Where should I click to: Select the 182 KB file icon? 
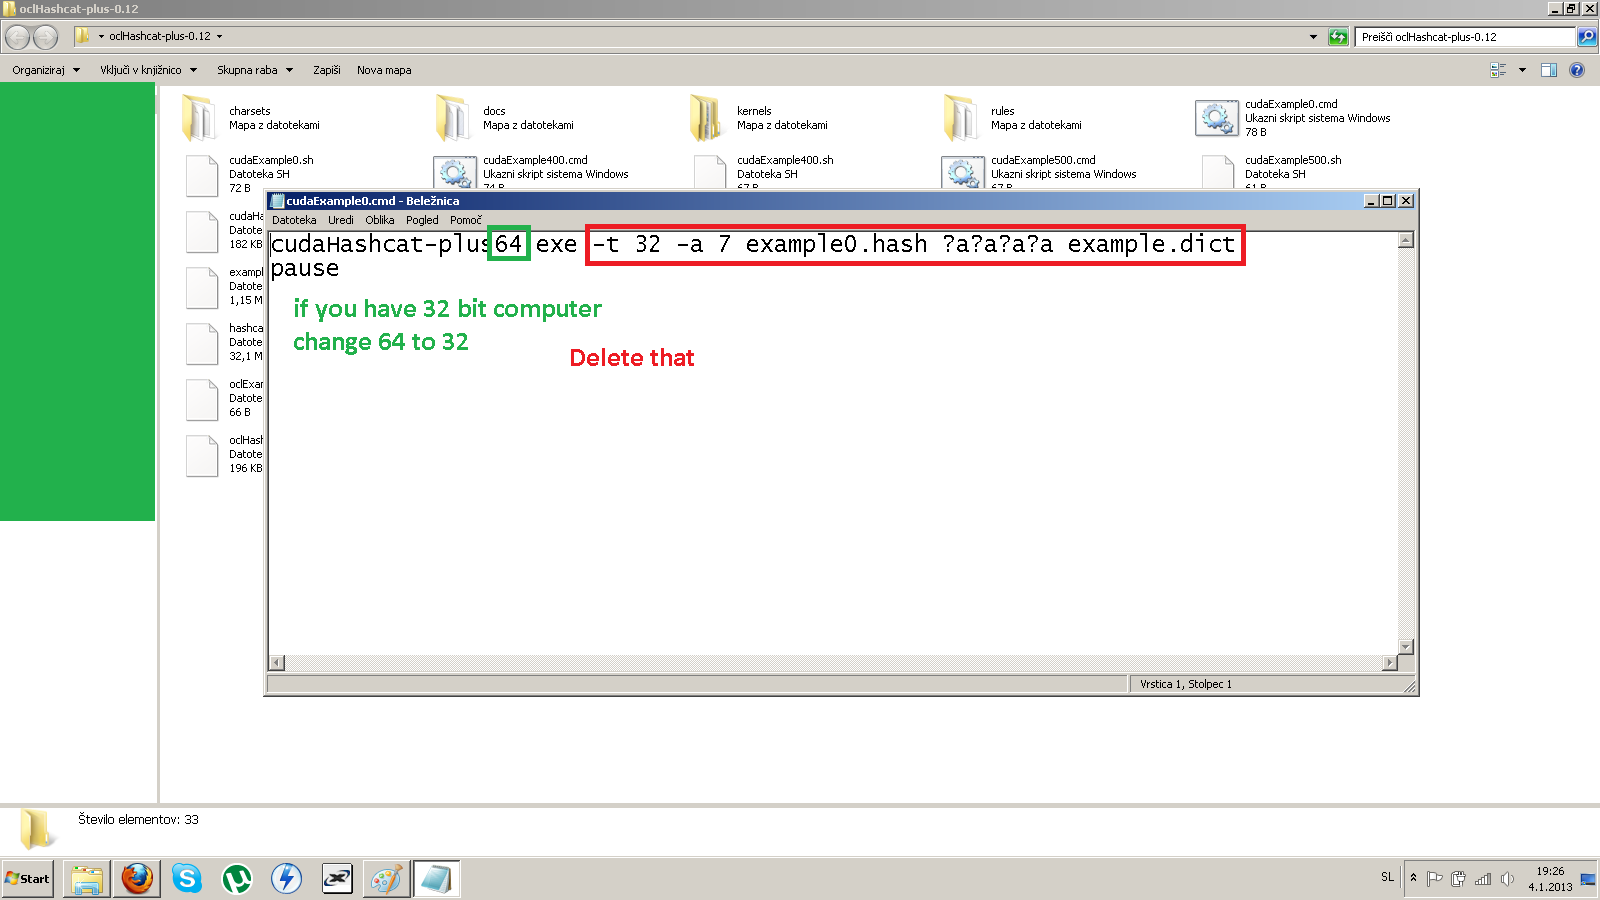(201, 231)
